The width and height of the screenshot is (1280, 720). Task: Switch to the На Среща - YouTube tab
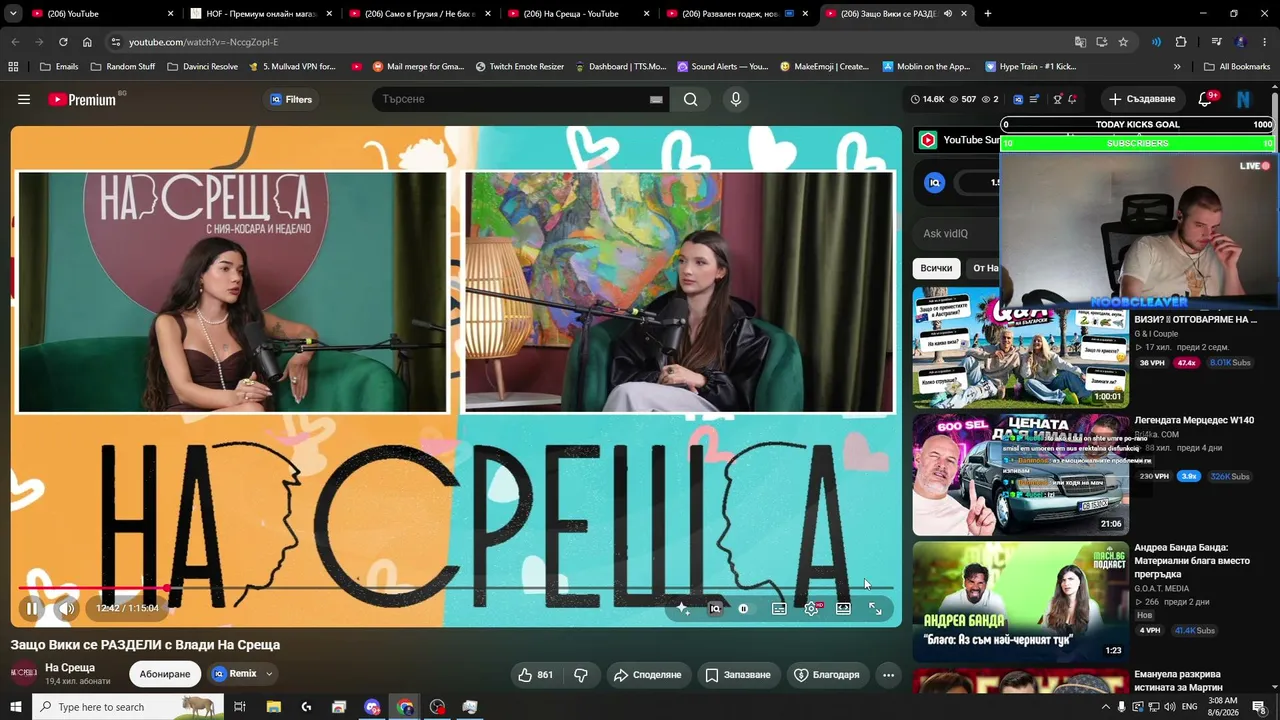tap(580, 14)
